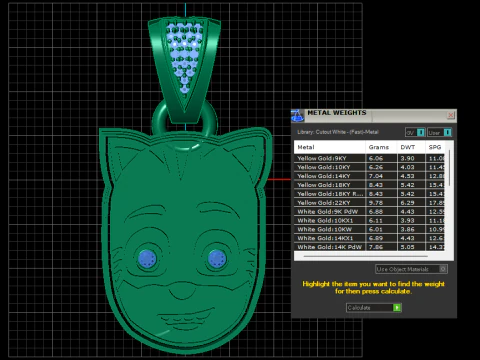The image size is (480, 360).
Task: Select the Yellow Gold:9KY row
Action: [369, 158]
